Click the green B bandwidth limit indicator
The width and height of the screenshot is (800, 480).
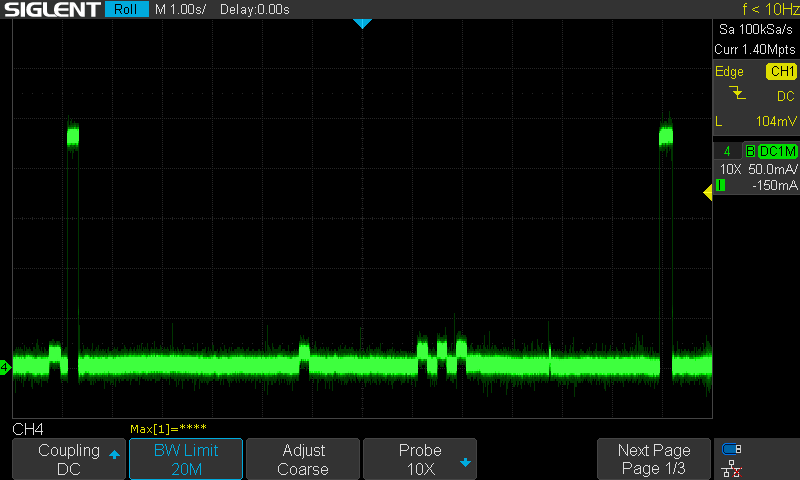coord(750,151)
